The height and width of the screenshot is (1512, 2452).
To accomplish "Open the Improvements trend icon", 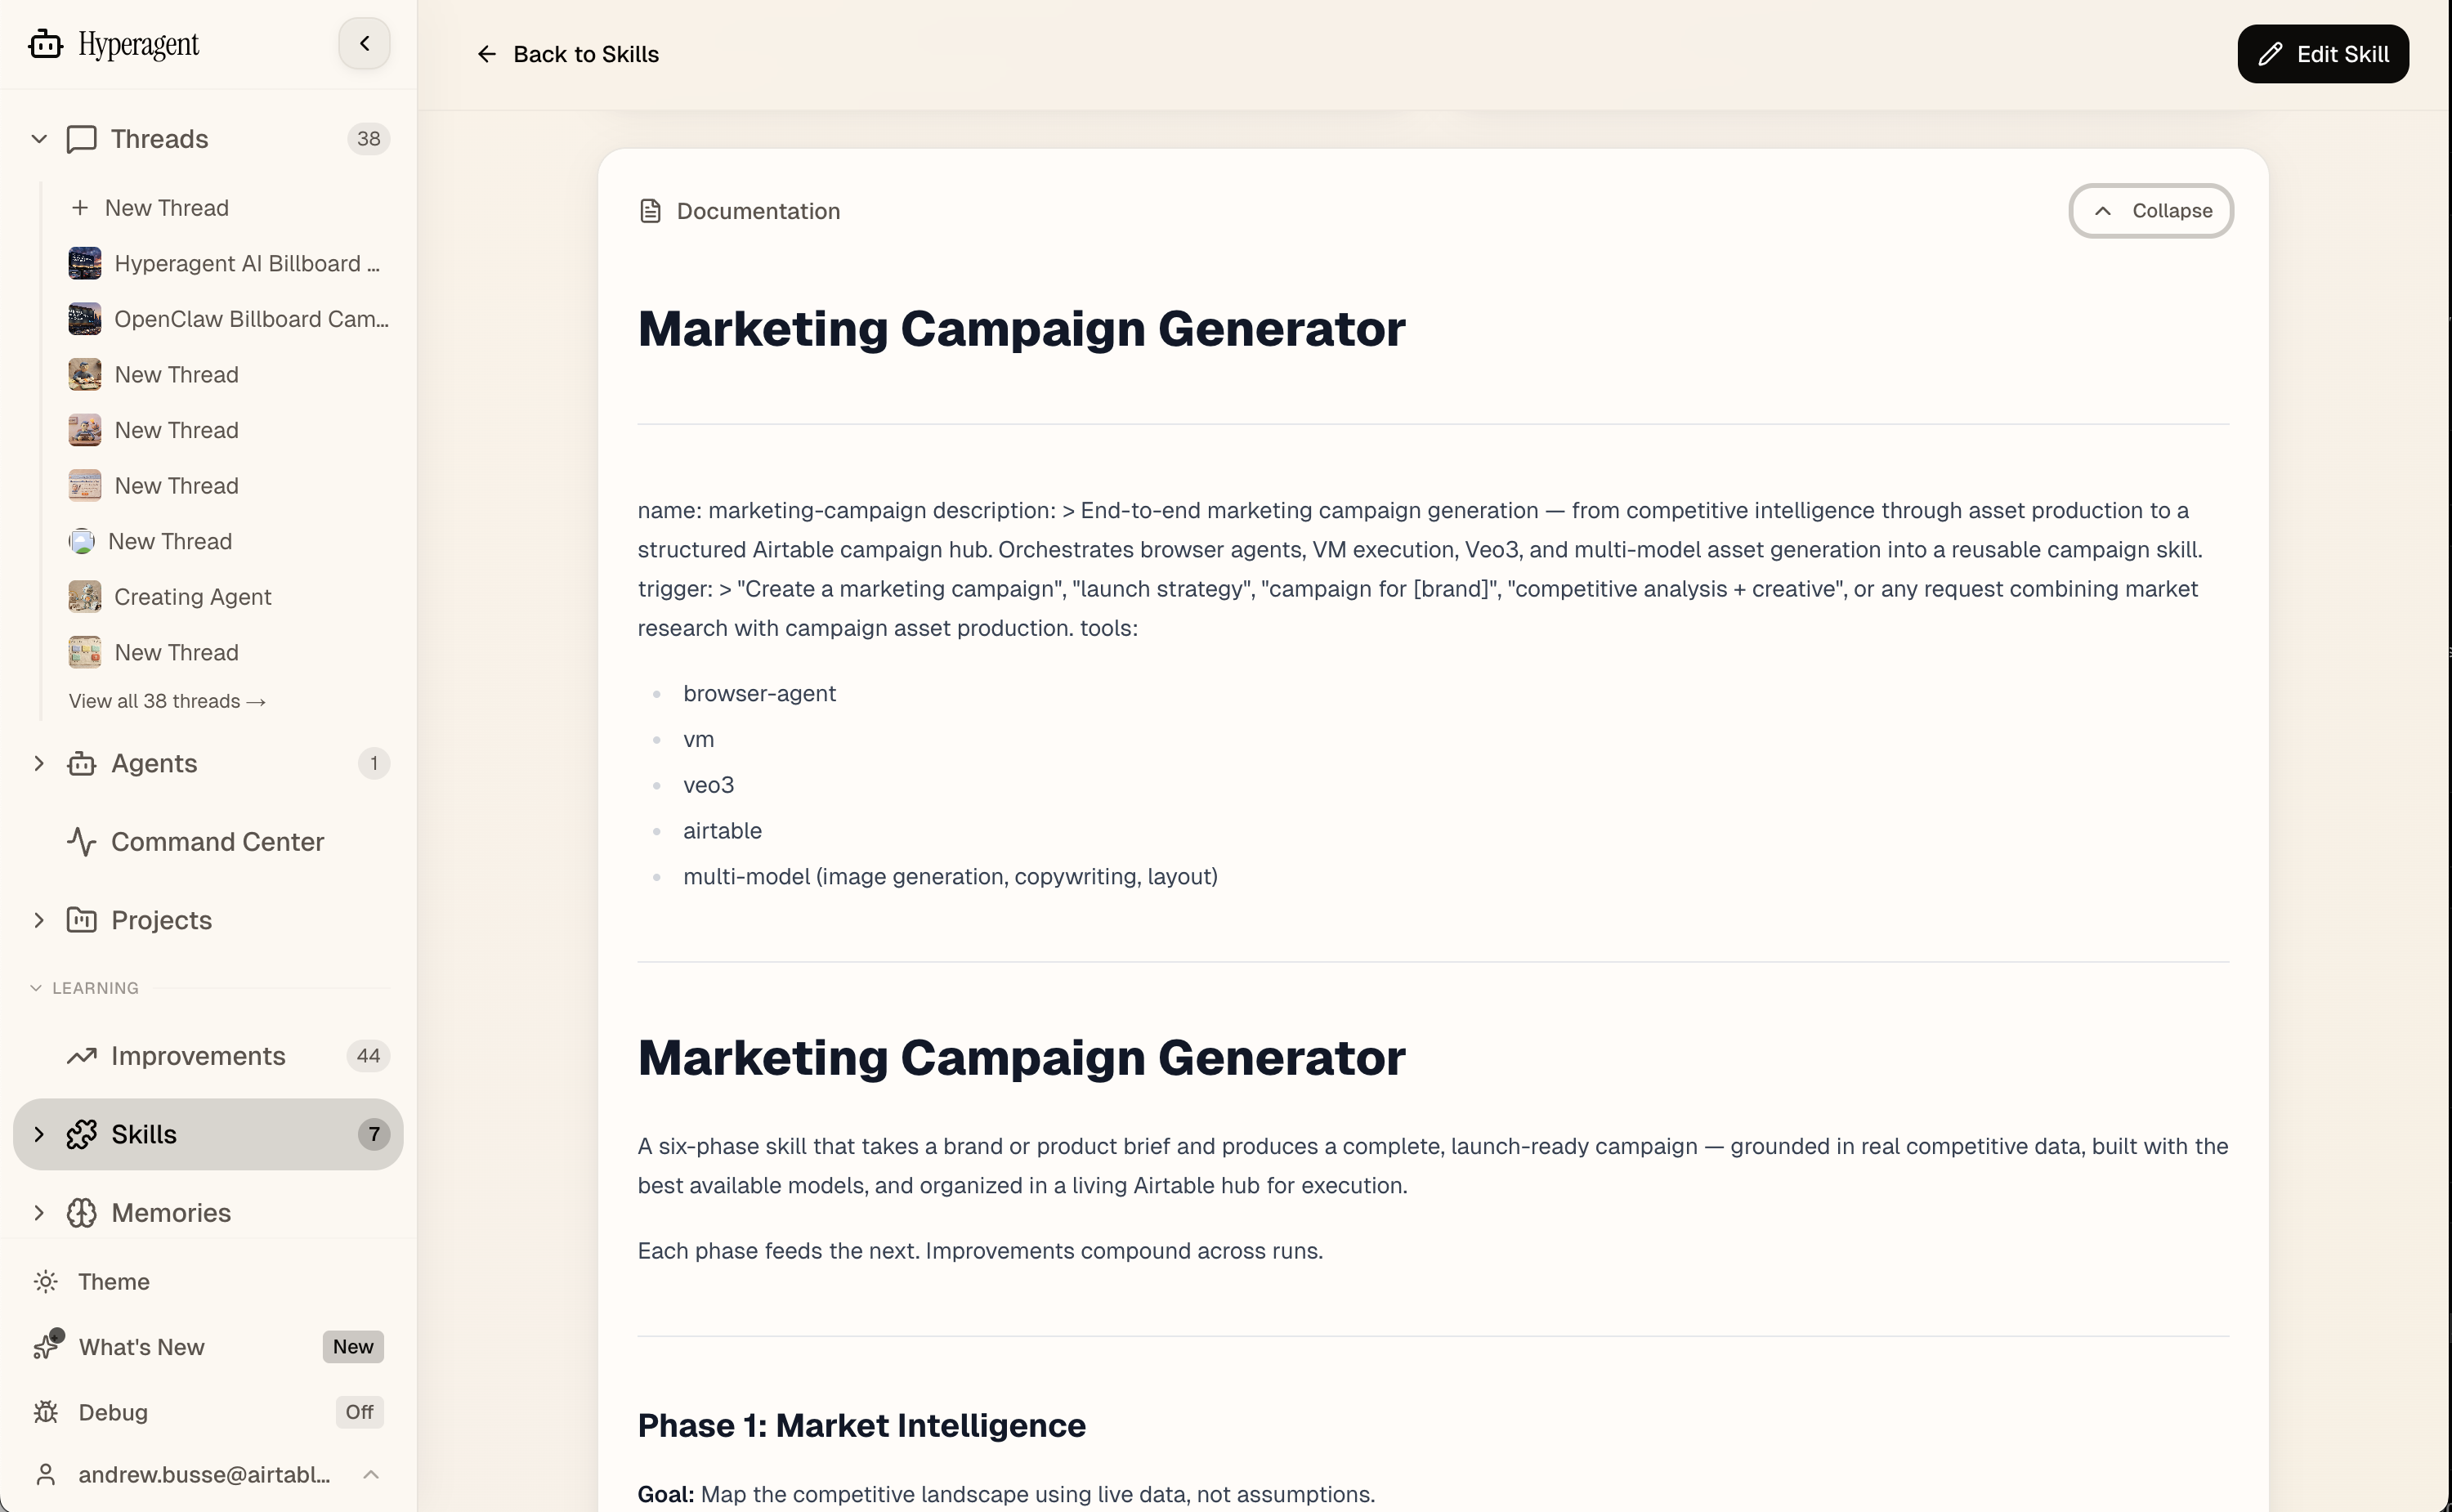I will [82, 1056].
